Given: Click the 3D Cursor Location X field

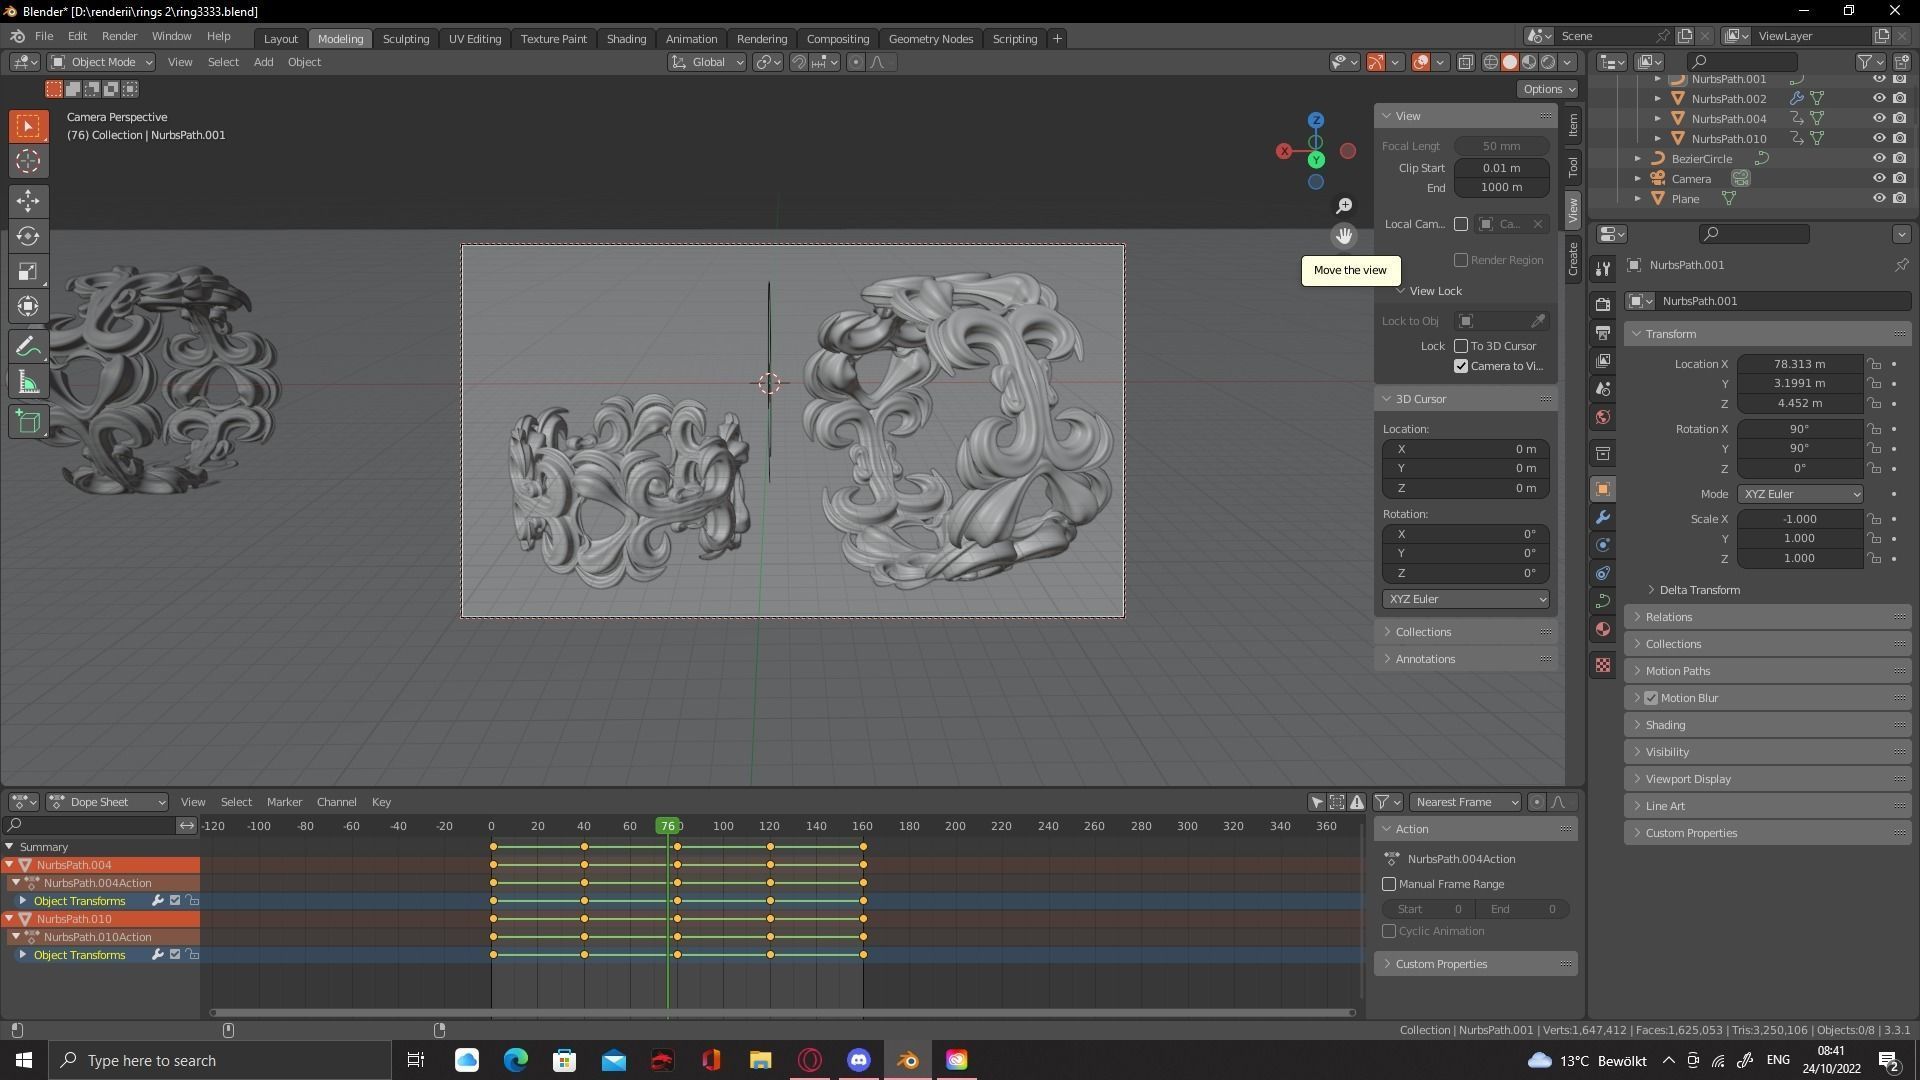Looking at the screenshot, I should (x=1466, y=449).
